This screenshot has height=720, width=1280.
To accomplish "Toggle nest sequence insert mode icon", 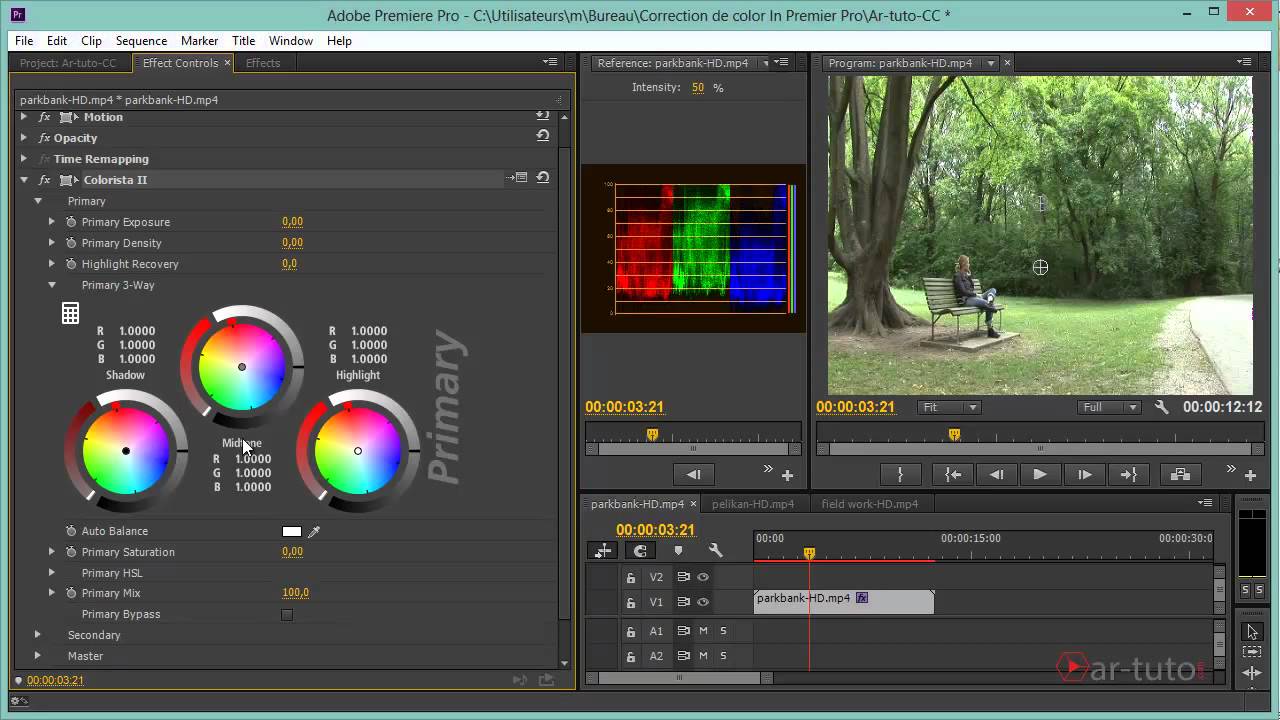I will pos(603,551).
